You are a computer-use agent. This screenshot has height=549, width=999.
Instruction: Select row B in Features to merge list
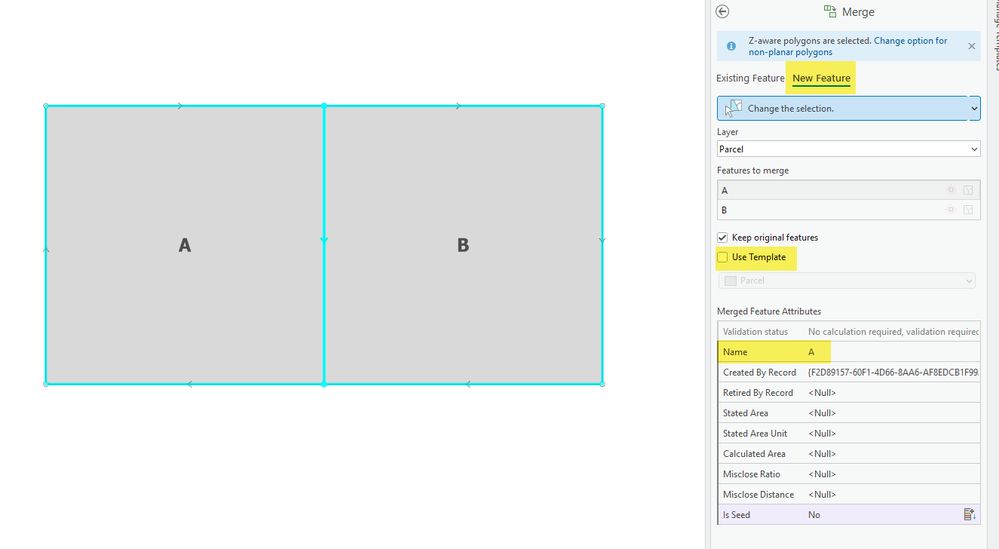[848, 210]
